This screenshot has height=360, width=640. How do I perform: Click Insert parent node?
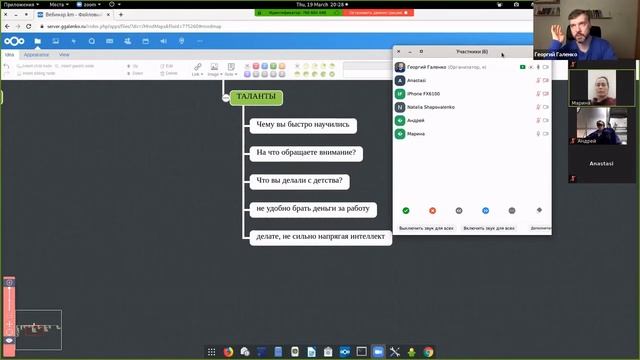click(x=74, y=66)
